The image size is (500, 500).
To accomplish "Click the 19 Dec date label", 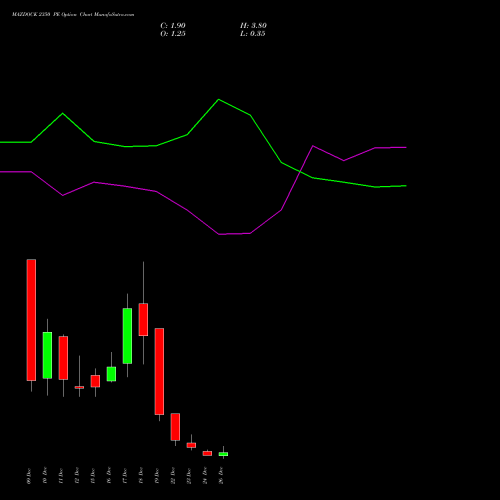I will point(157,476).
